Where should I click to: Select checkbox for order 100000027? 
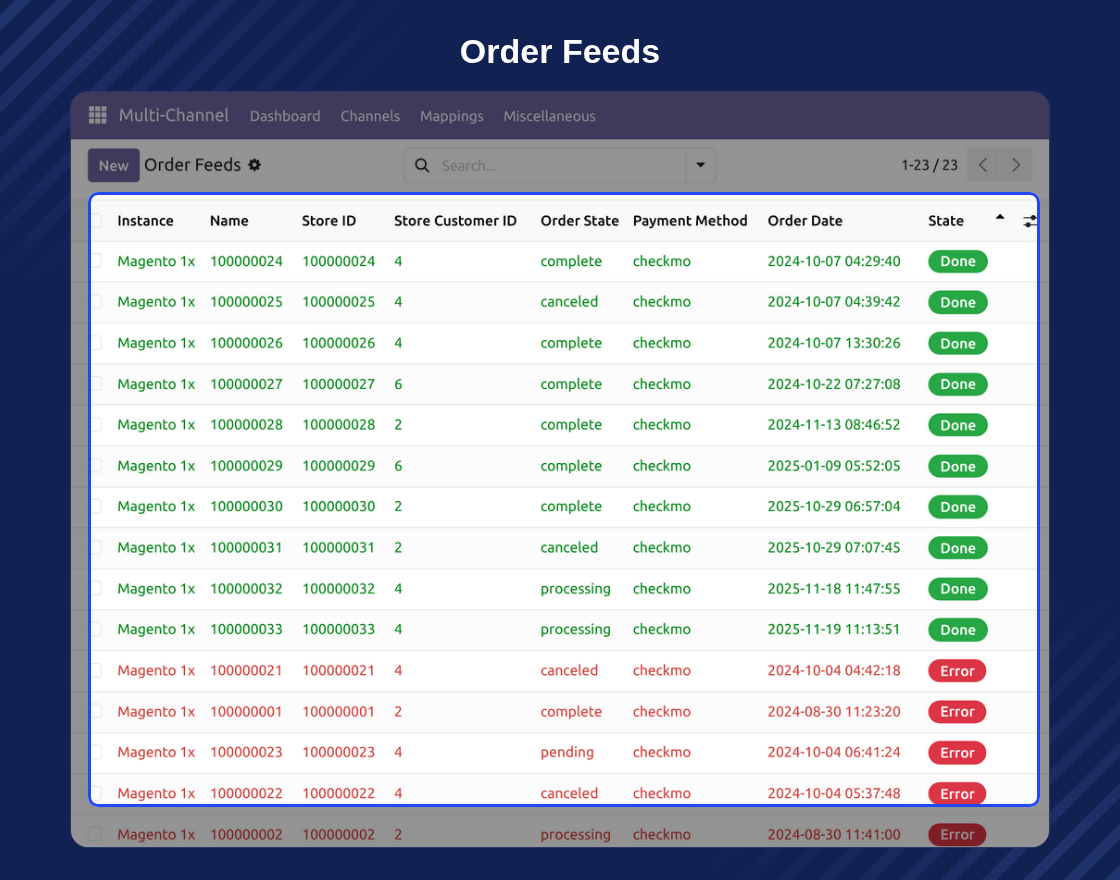96,384
